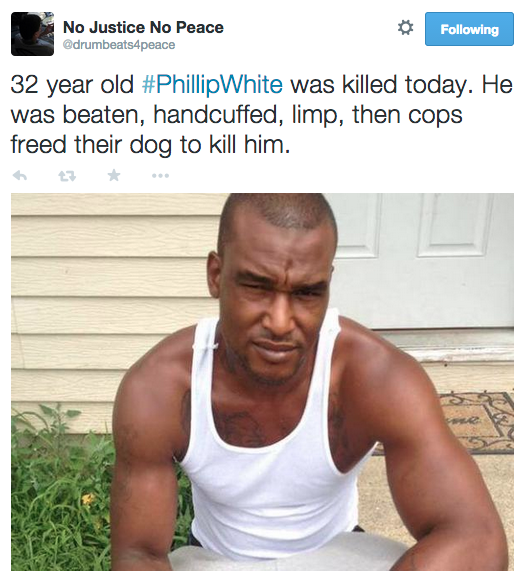
Task: Open the attached photo of the man
Action: tap(262, 382)
